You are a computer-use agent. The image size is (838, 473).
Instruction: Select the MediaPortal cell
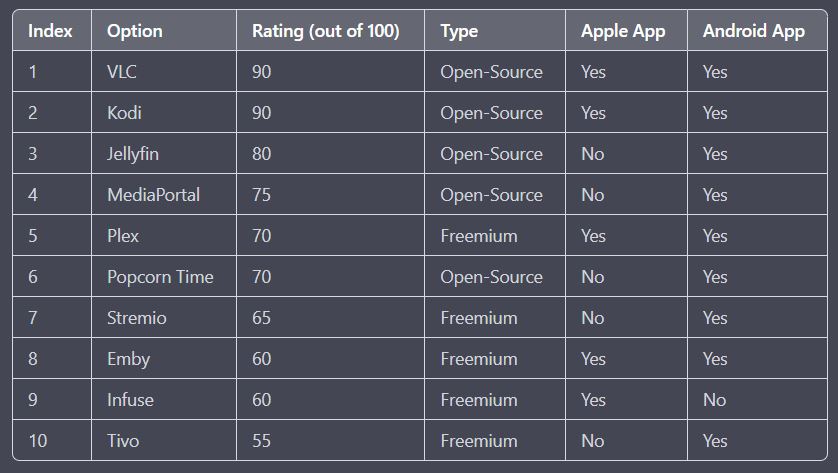(x=153, y=195)
